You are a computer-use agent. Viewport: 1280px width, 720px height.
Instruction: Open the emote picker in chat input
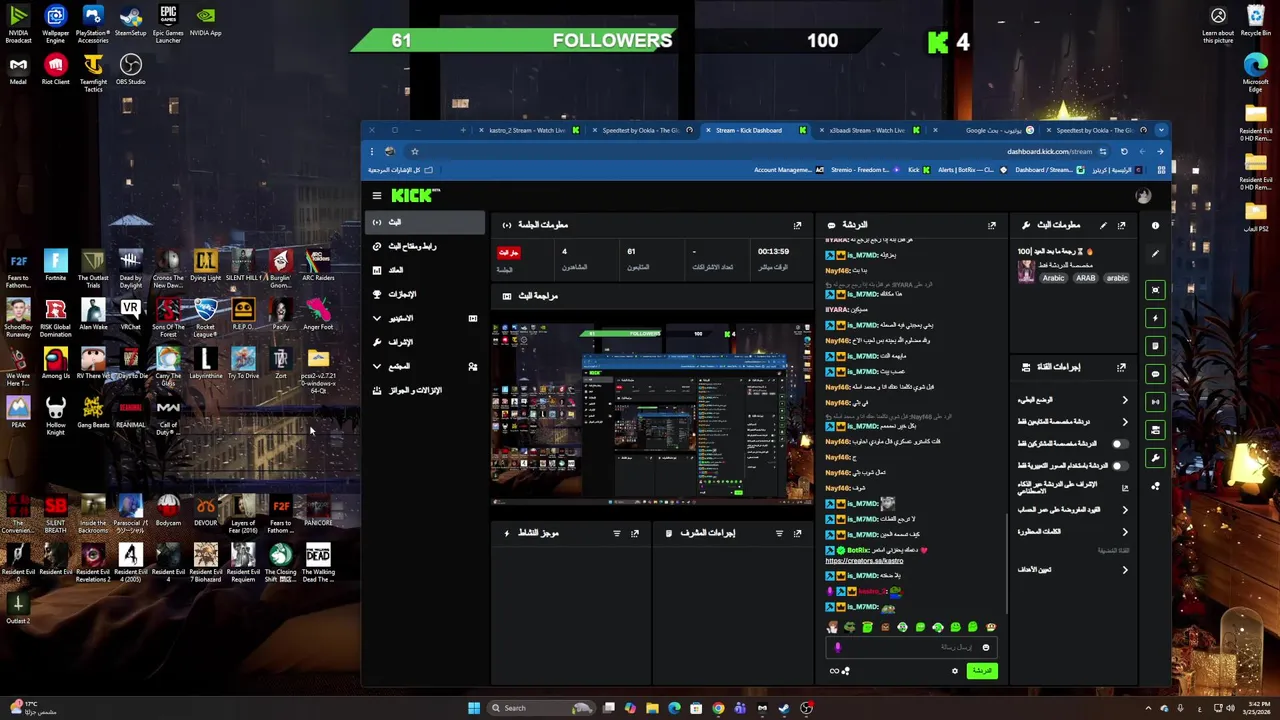click(985, 647)
